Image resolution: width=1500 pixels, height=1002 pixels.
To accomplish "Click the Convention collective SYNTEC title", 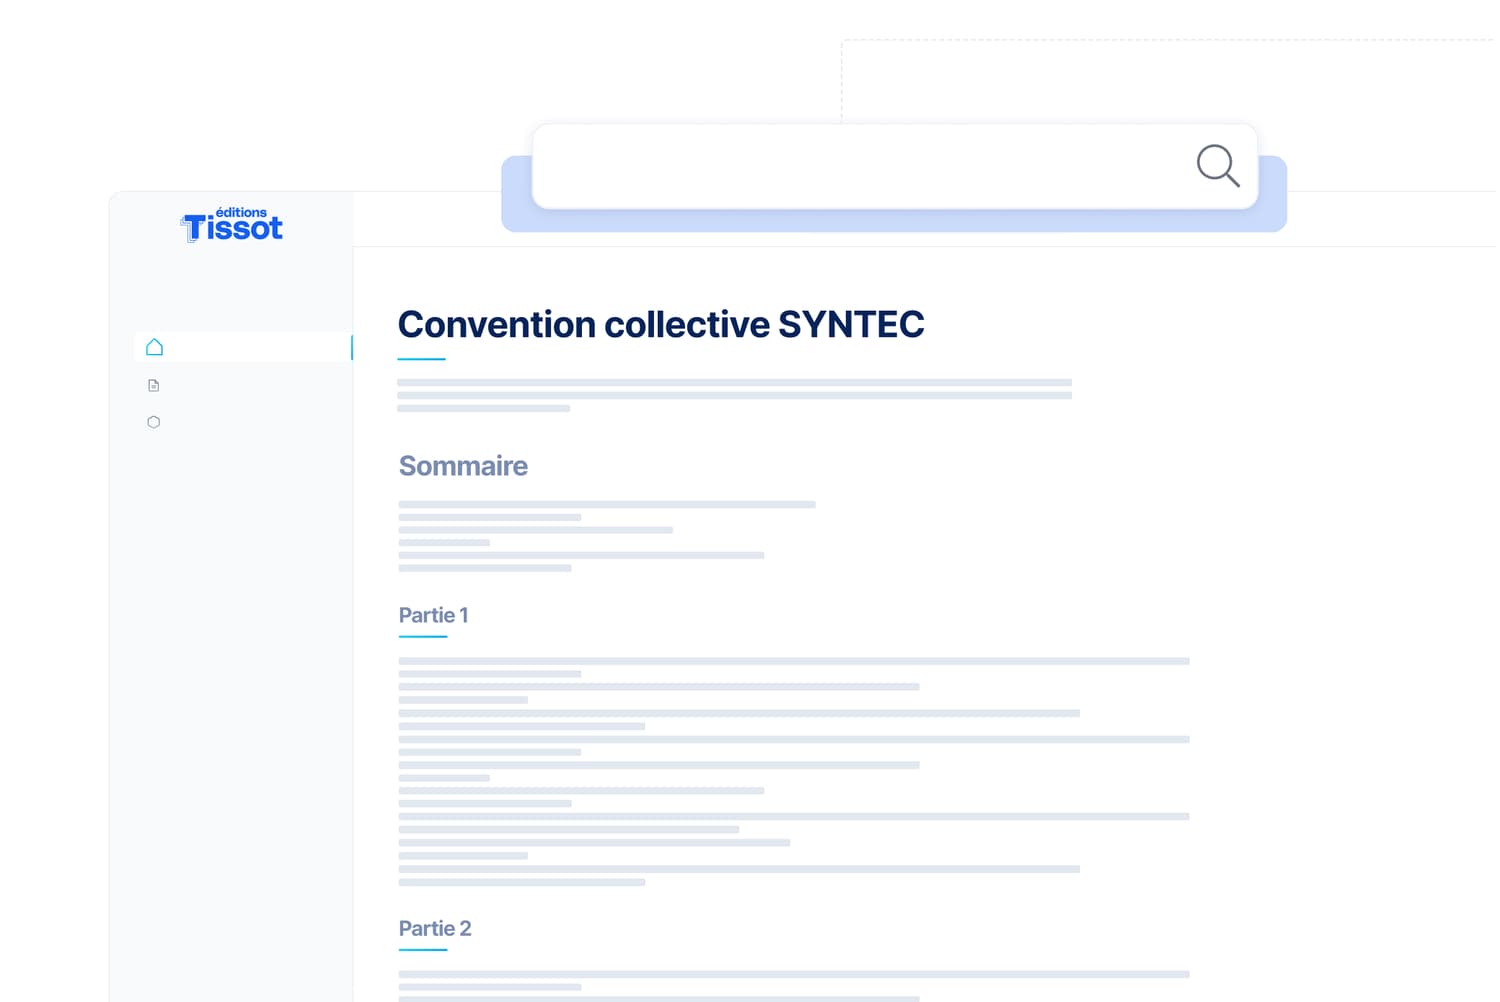I will coord(660,324).
